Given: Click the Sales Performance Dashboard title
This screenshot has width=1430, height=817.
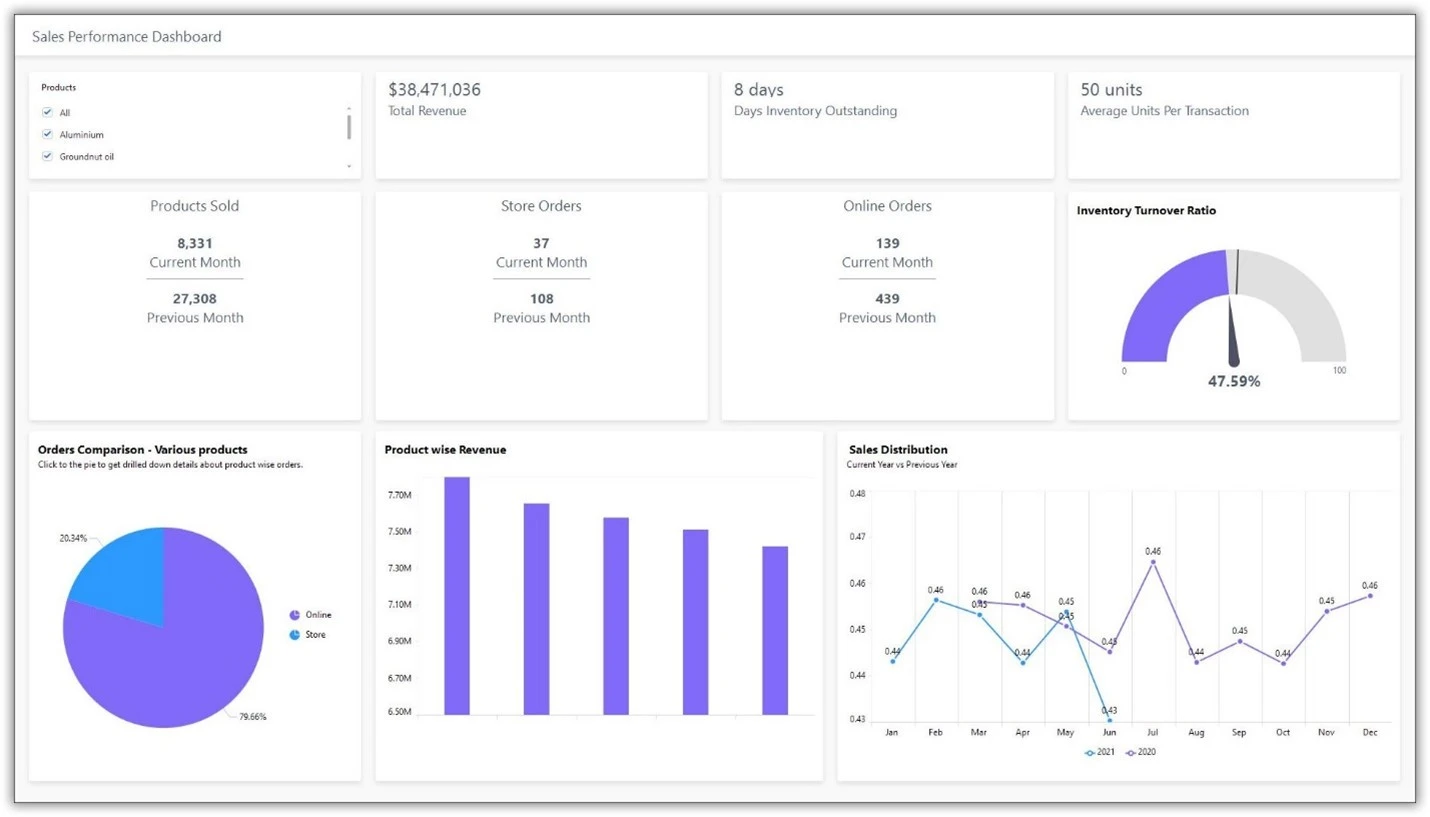Looking at the screenshot, I should [x=127, y=37].
